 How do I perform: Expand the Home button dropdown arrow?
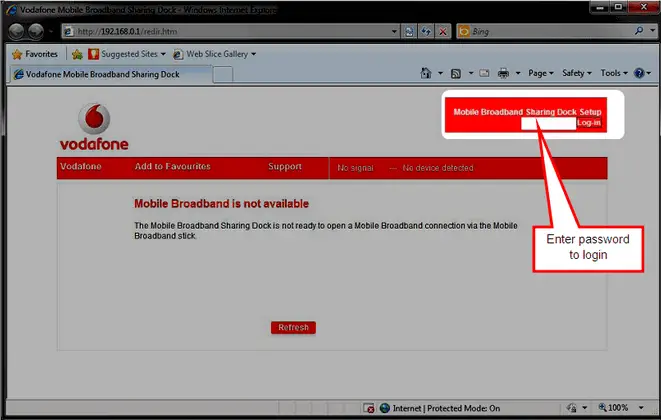tap(440, 73)
